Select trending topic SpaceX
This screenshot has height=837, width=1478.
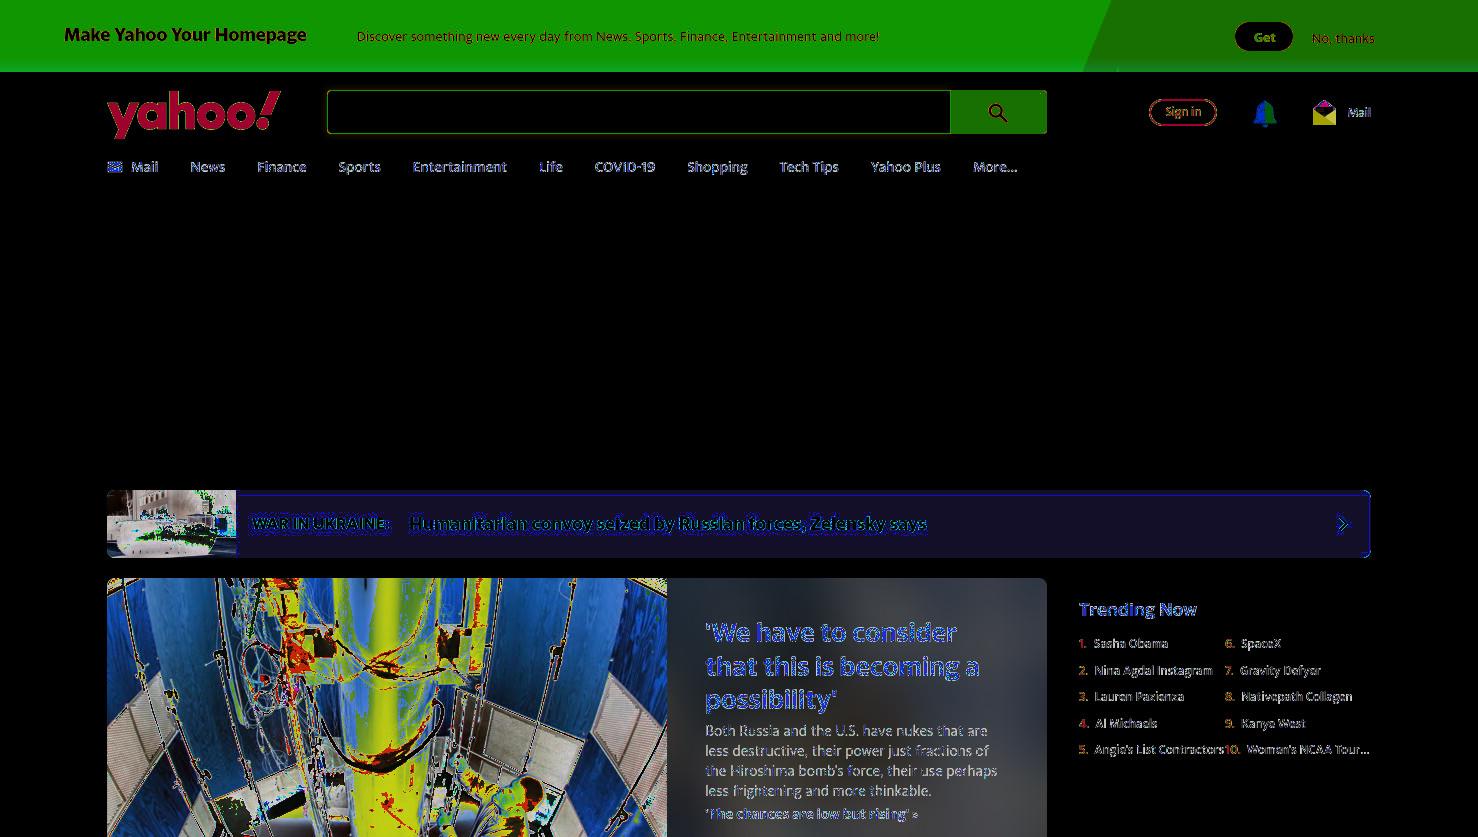coord(1261,644)
